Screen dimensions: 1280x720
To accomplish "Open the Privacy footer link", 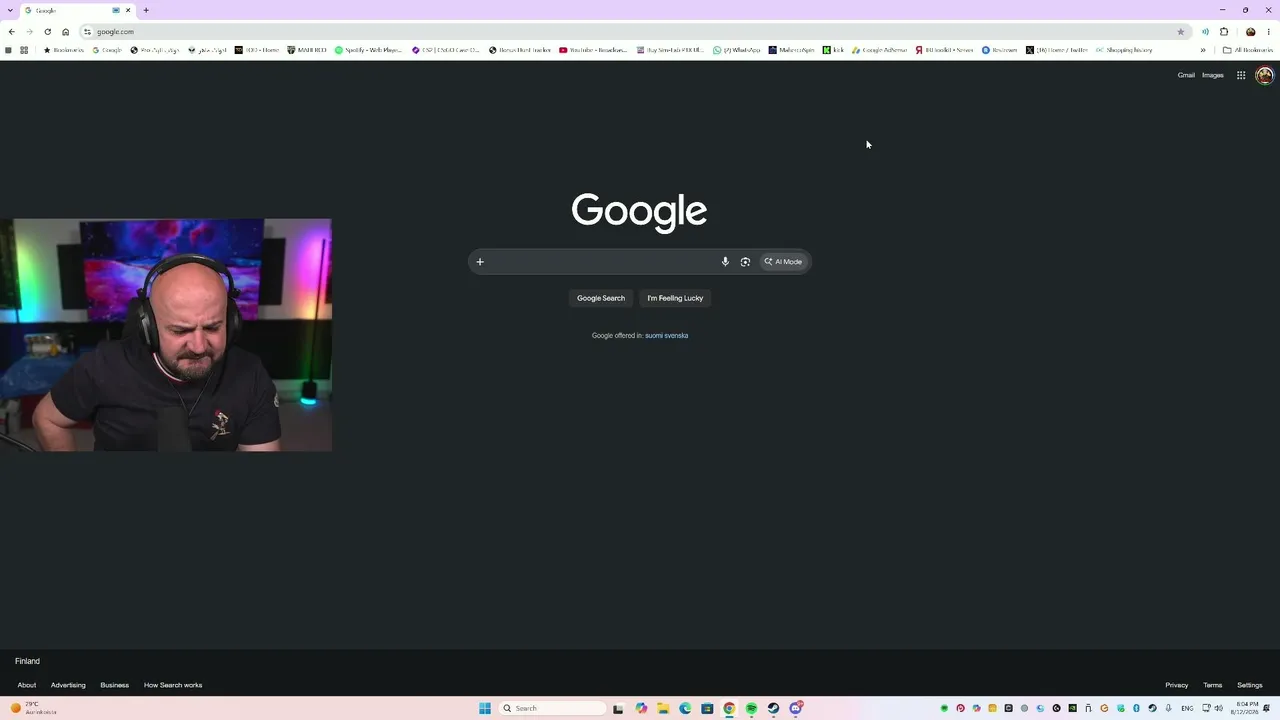I will (1177, 685).
